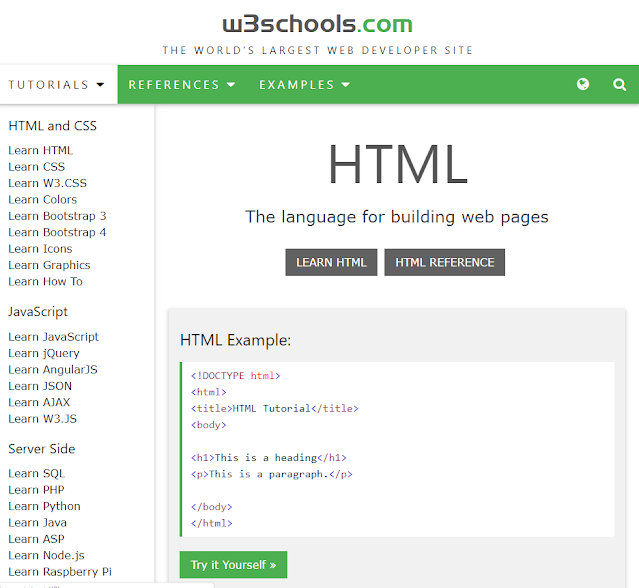This screenshot has width=639, height=588.
Task: Select Learn W3.JS link
Action: [x=42, y=418]
